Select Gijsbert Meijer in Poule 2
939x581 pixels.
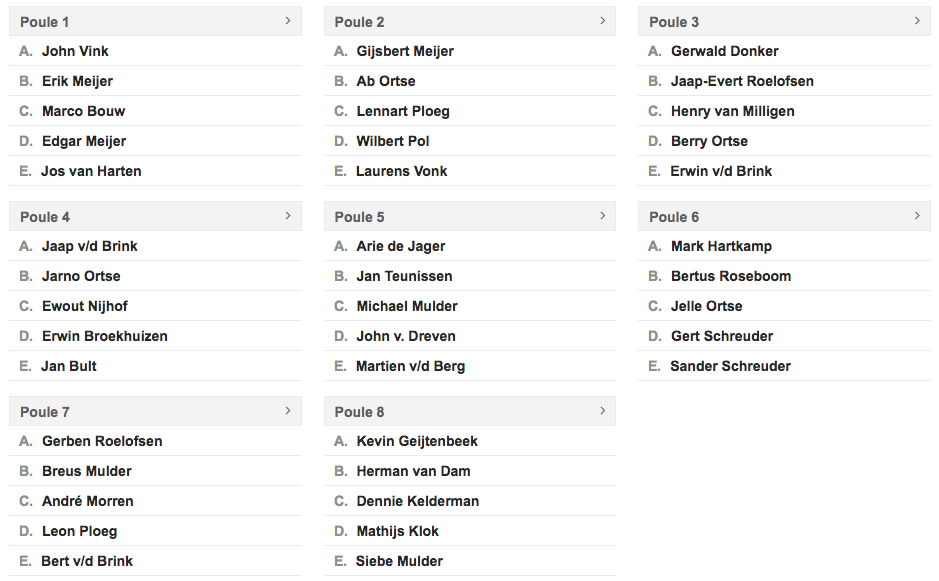pos(405,52)
